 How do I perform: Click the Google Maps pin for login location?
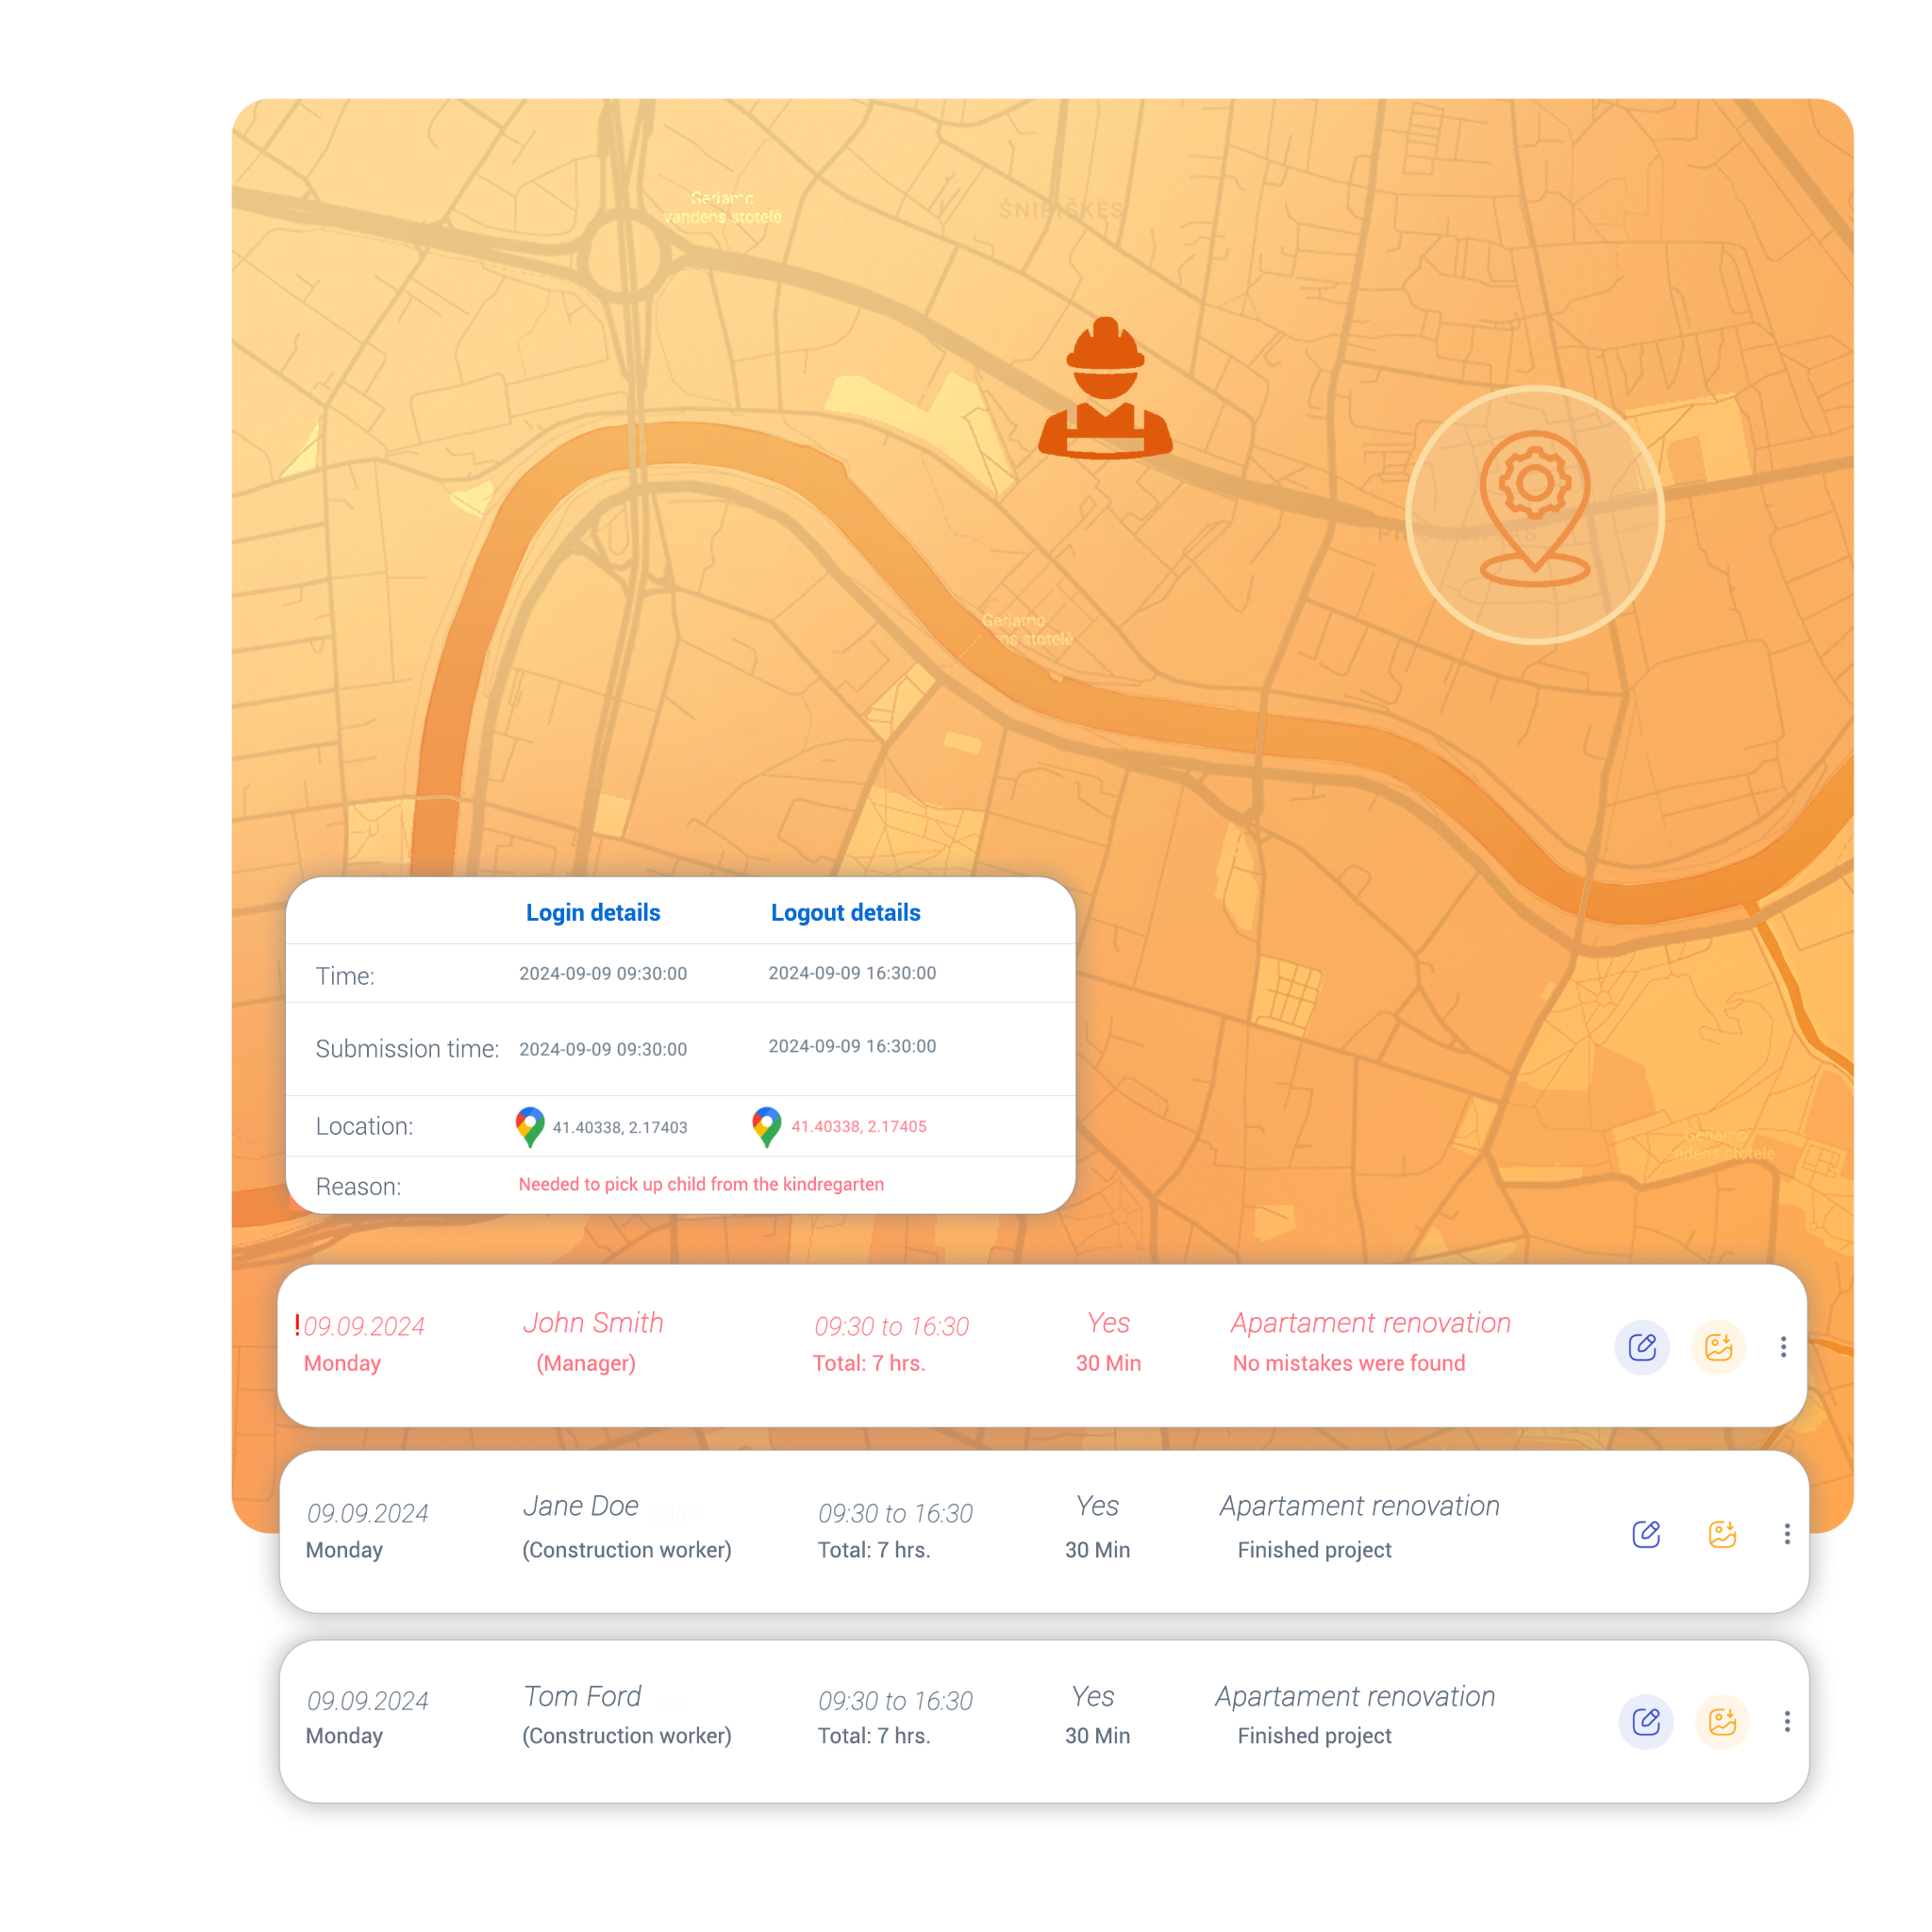[529, 1125]
